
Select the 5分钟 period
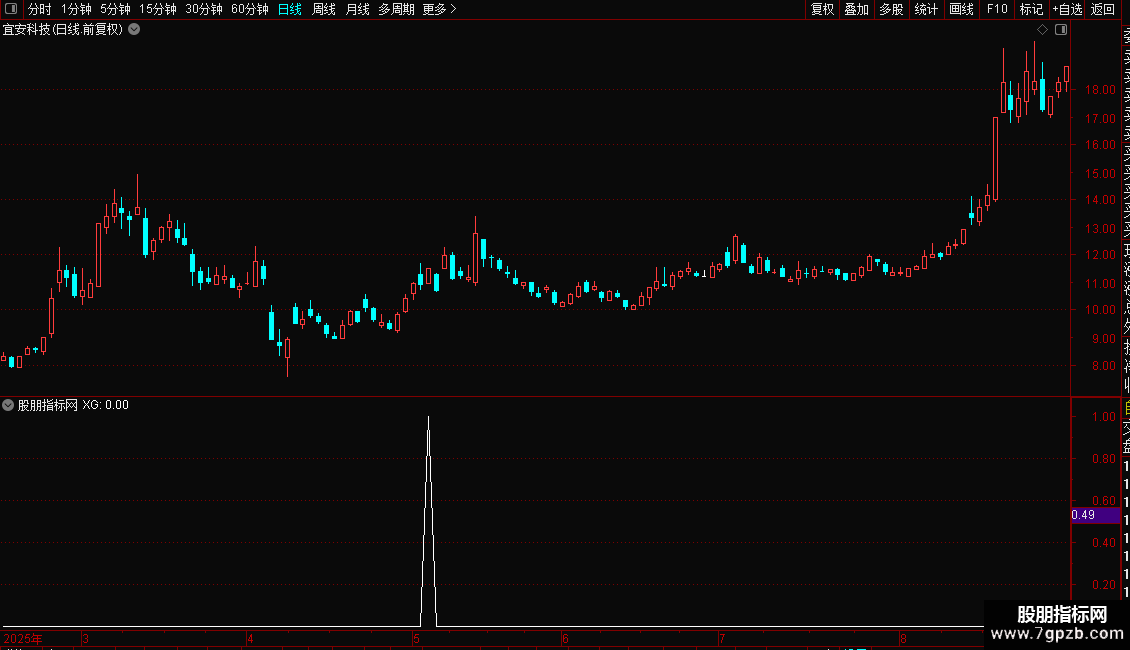click(x=115, y=9)
